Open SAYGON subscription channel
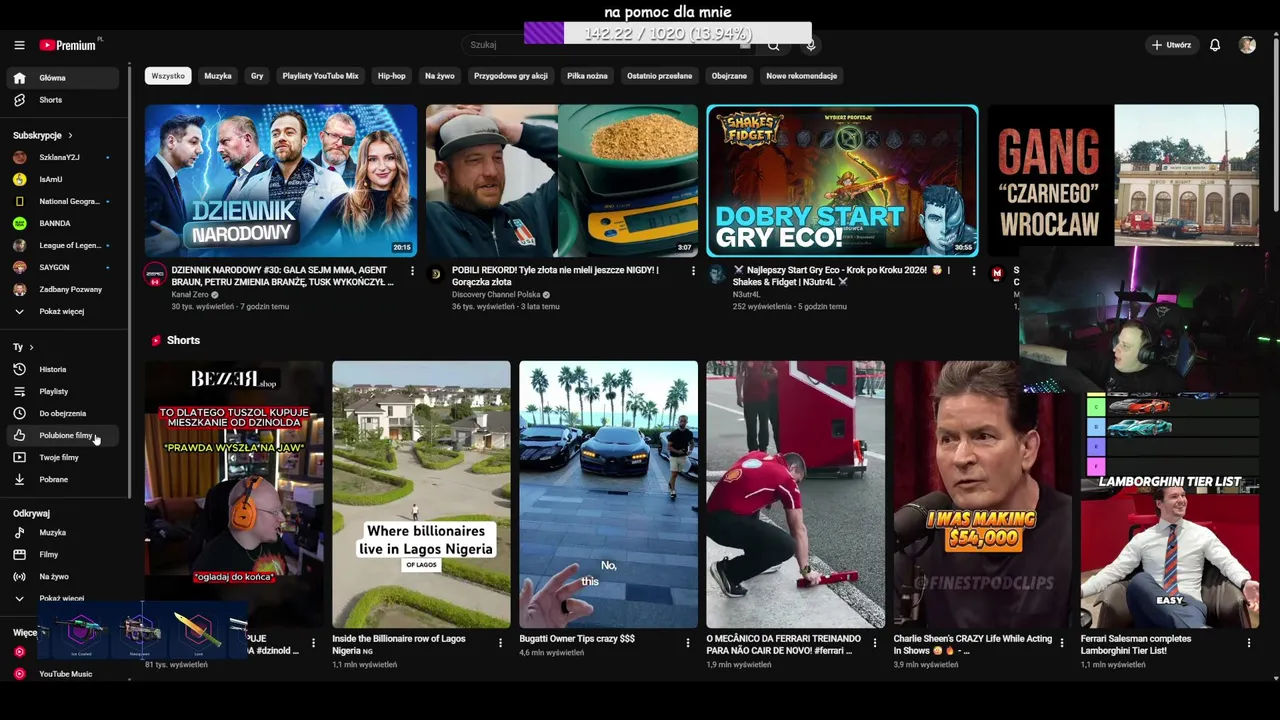 click(x=62, y=267)
